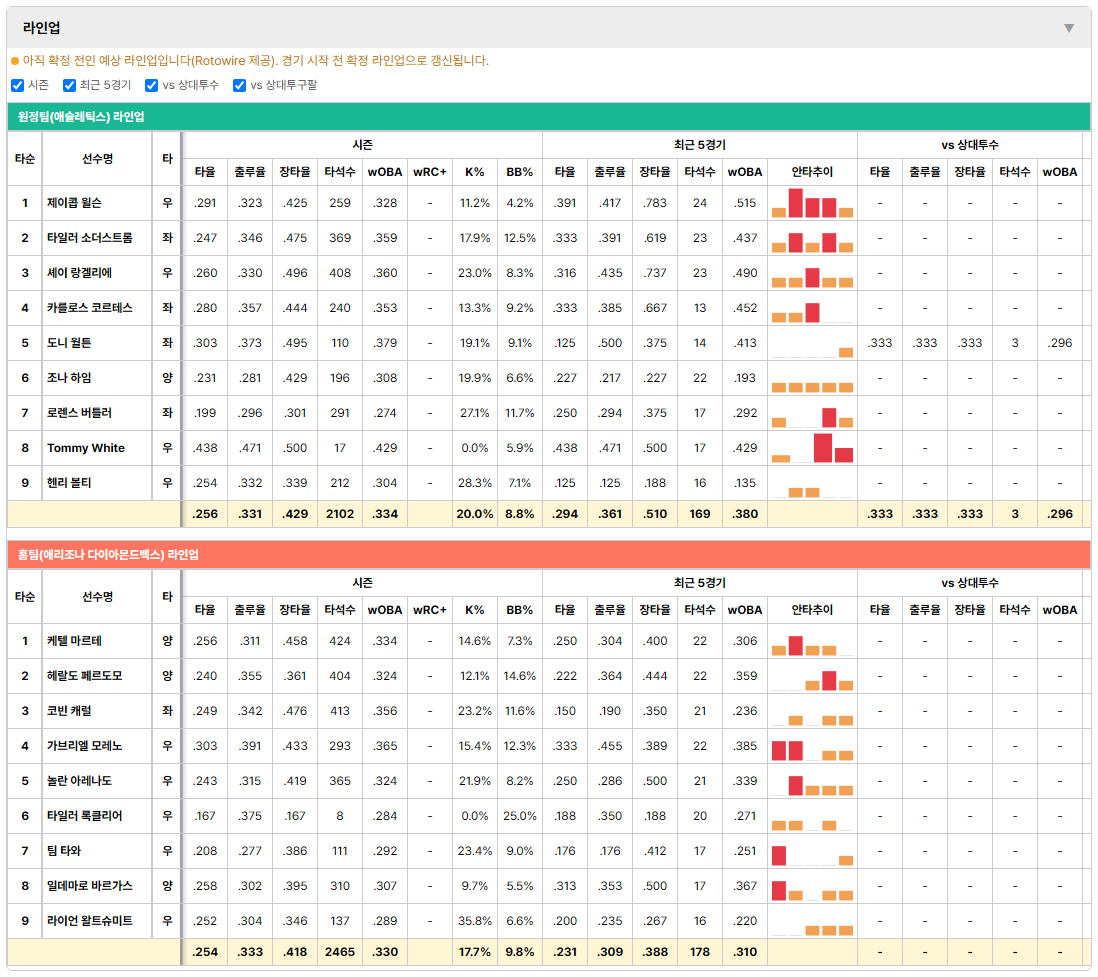Open player 타일러 소더스트롬

point(90,238)
